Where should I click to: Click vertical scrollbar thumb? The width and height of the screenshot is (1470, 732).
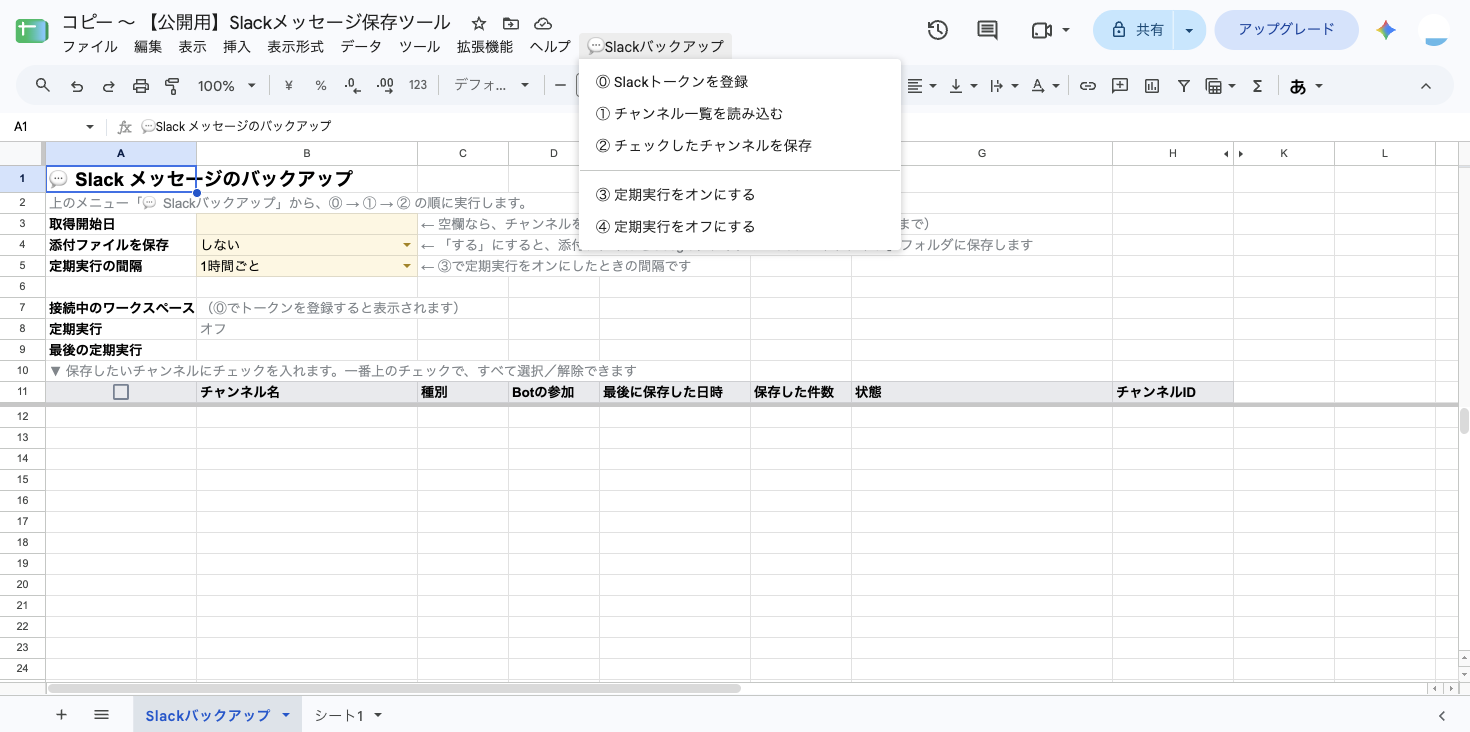[x=1464, y=421]
